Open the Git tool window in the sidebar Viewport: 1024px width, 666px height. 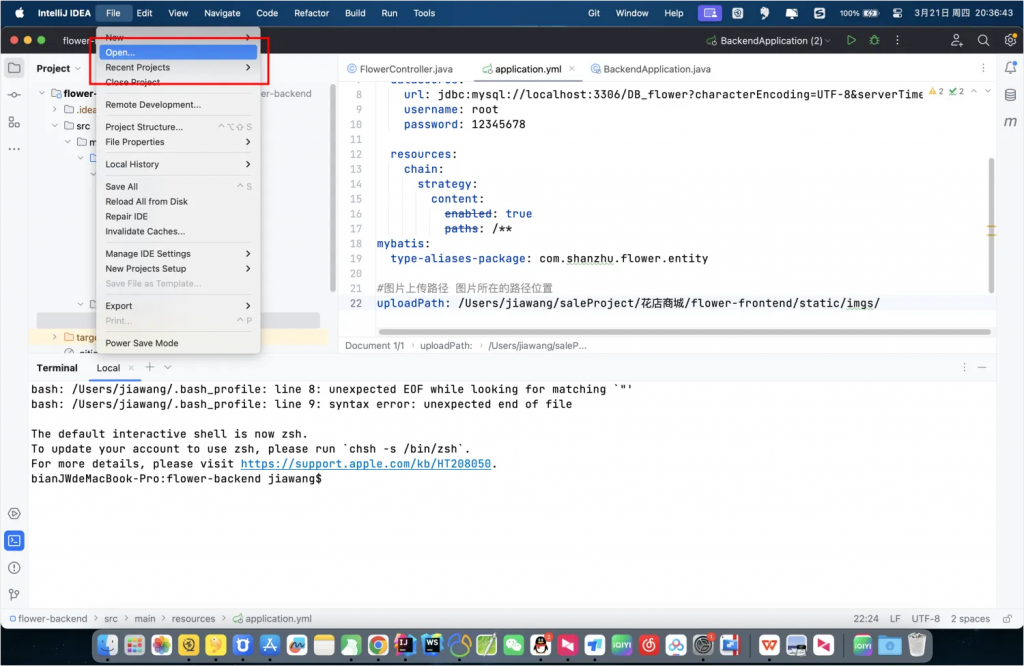click(14, 594)
